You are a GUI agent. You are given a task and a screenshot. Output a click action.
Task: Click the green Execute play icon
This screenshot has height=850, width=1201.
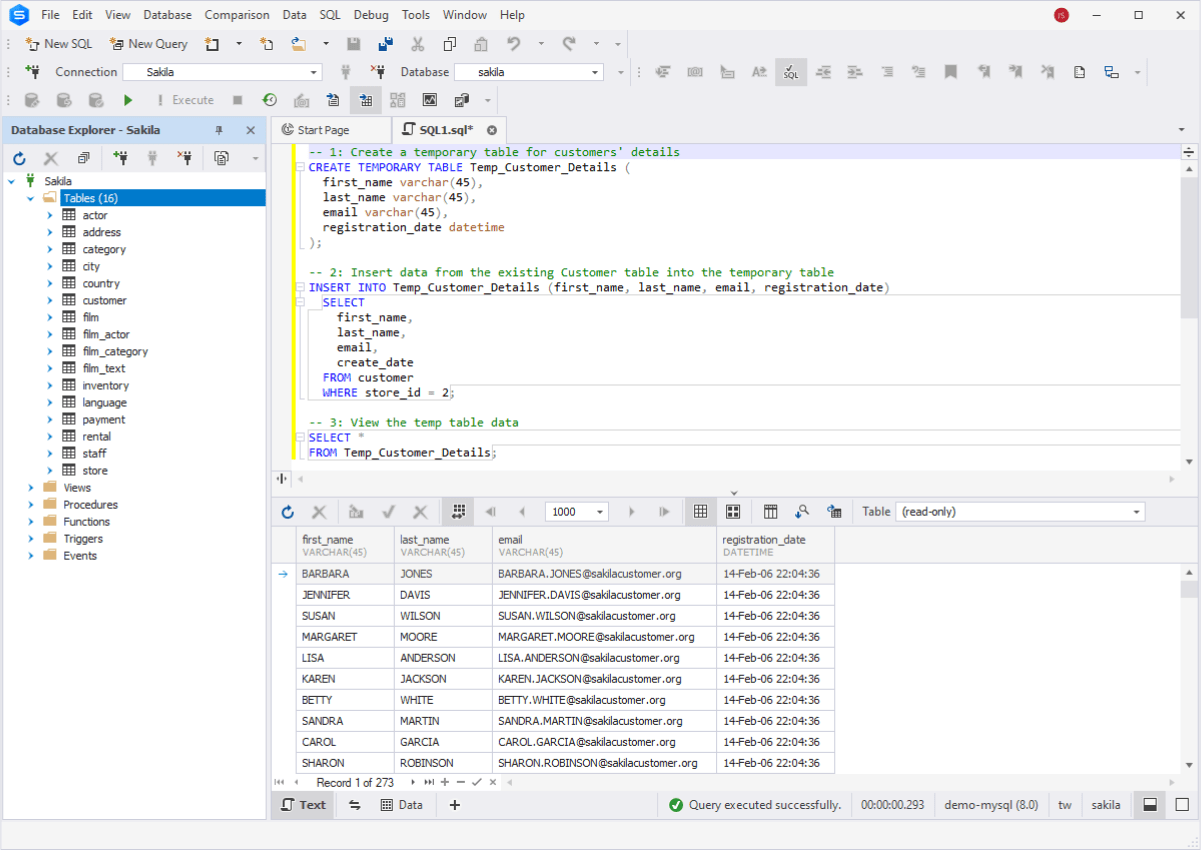[x=128, y=100]
